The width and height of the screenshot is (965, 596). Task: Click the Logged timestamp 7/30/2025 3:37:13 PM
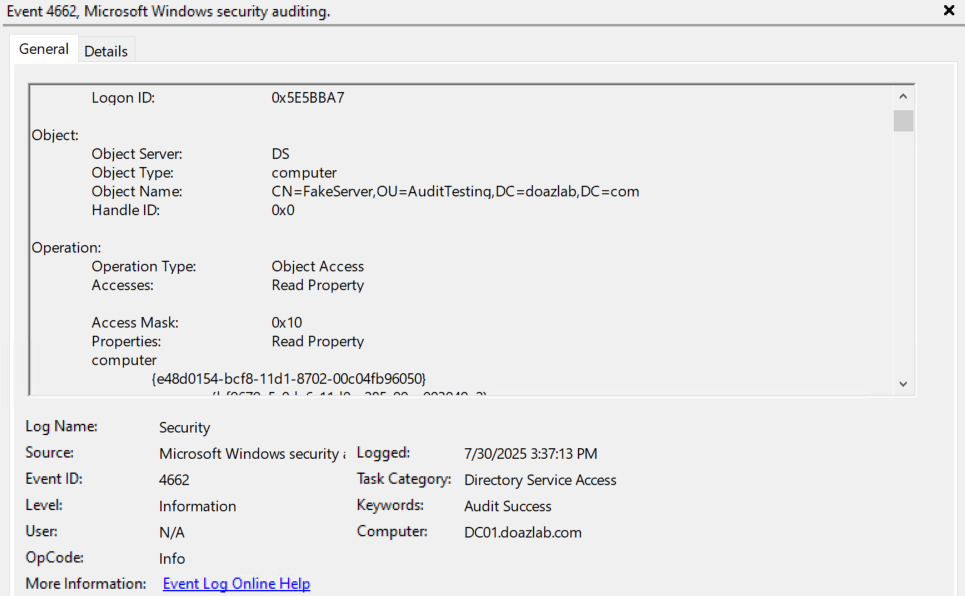click(x=531, y=454)
